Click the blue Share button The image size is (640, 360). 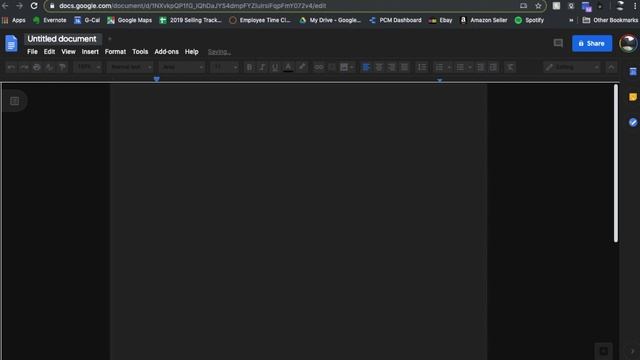pos(592,43)
